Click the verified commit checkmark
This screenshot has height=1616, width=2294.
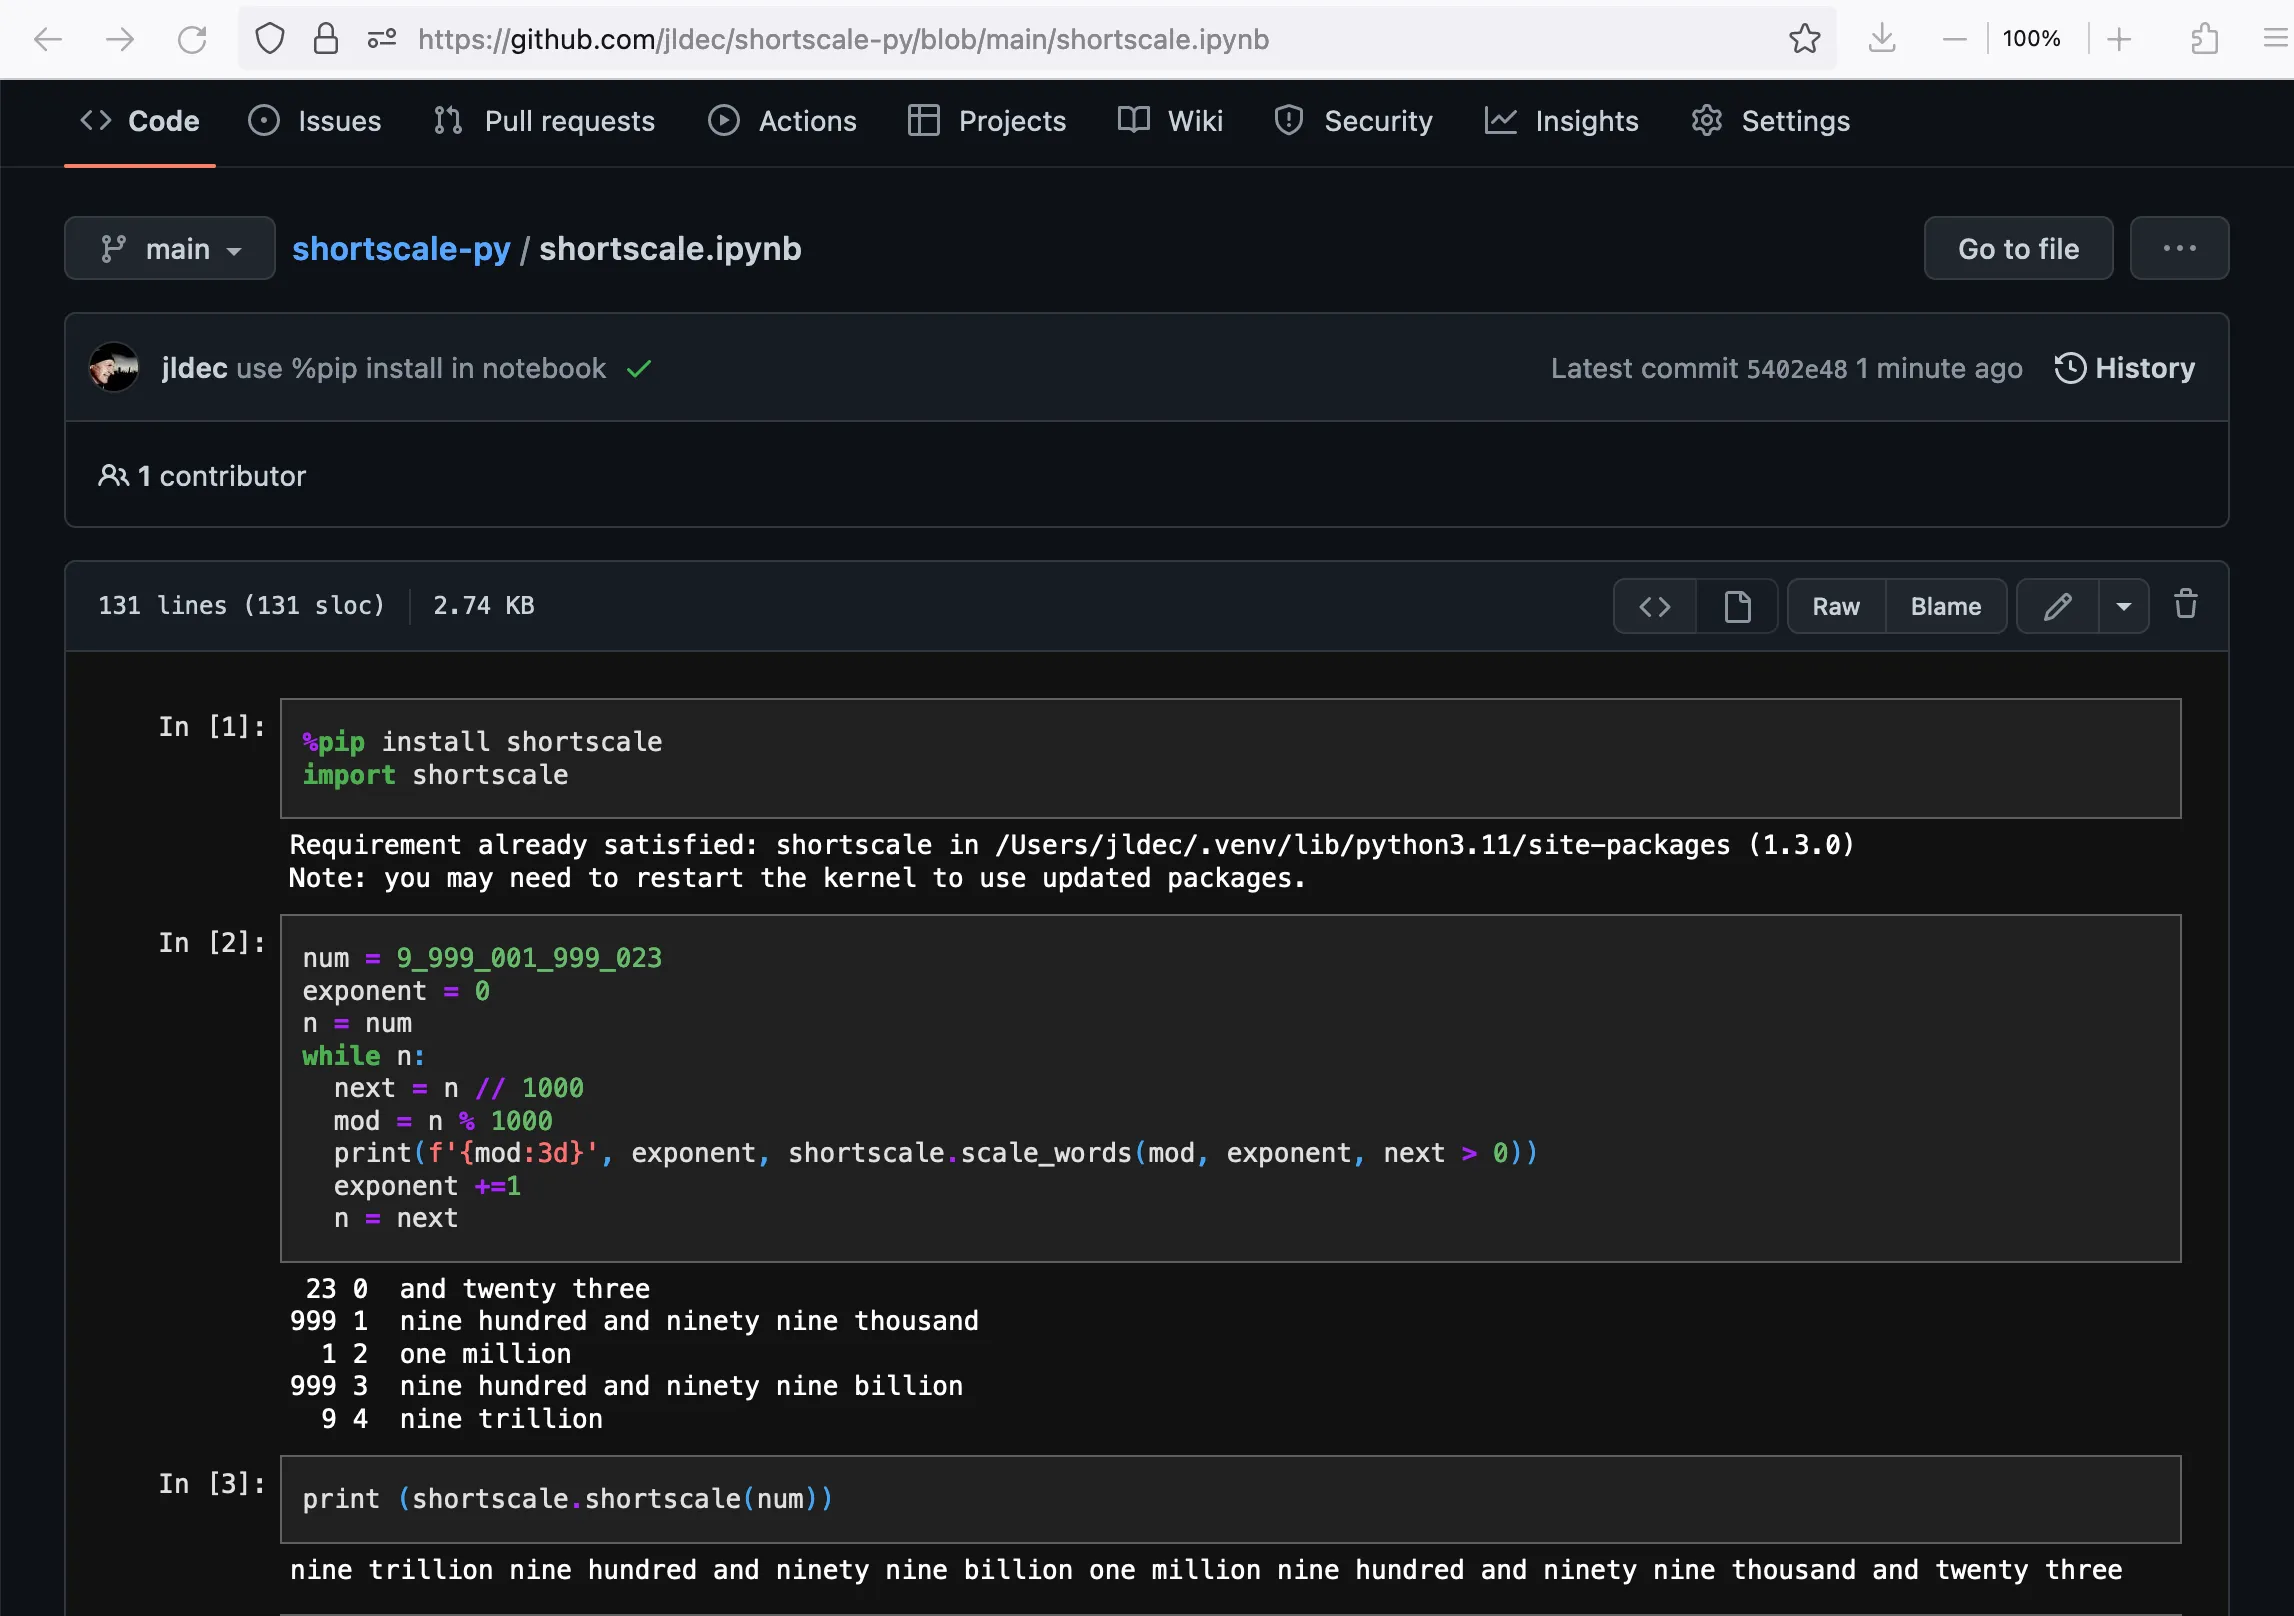coord(640,368)
